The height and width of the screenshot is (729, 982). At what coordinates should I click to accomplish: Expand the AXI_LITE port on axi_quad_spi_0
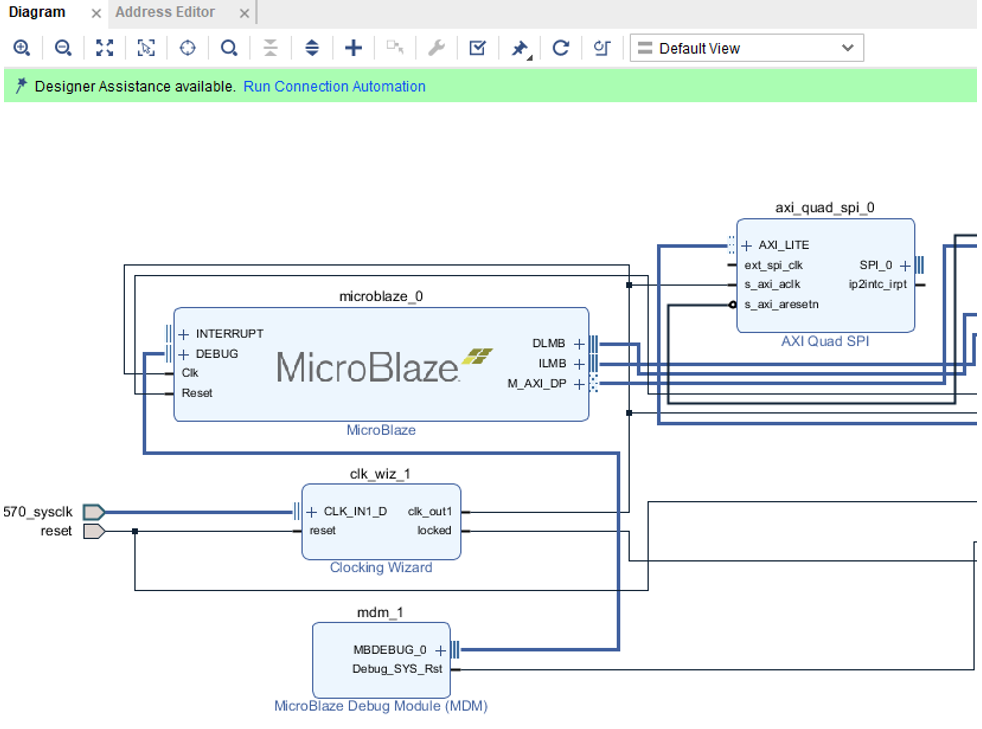[x=746, y=245]
